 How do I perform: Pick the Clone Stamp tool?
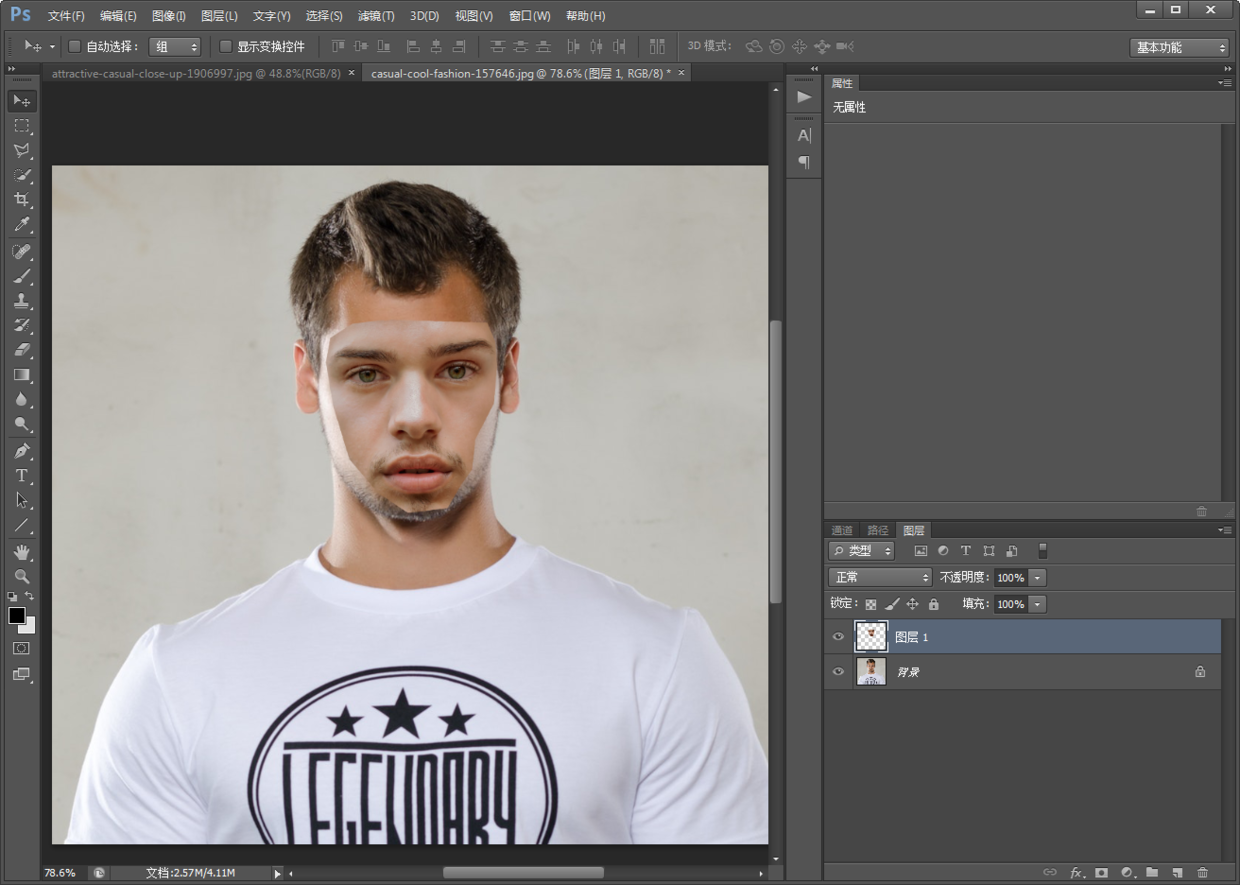[x=21, y=301]
